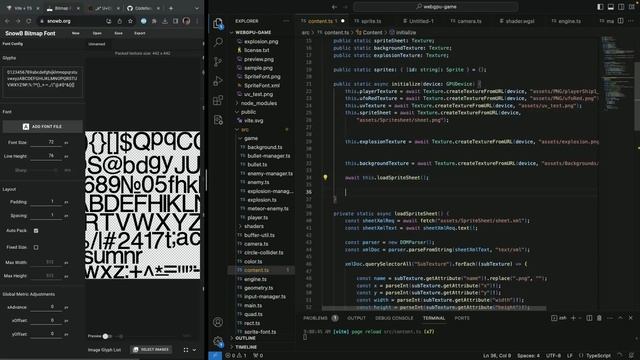Screen dimensions: 640x360
Task: Click the browser reload button
Action: click(29, 21)
